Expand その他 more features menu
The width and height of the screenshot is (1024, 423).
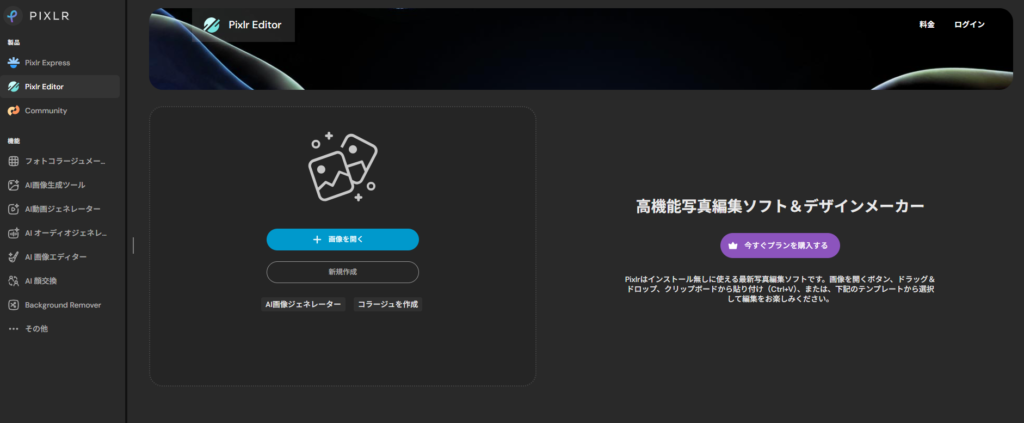click(60, 329)
